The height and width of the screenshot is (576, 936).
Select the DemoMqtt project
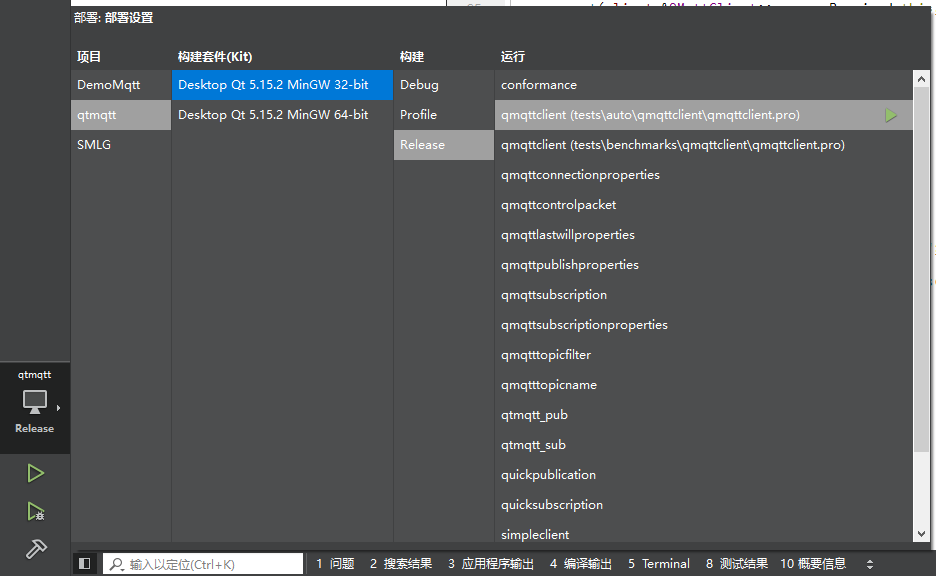(102, 84)
